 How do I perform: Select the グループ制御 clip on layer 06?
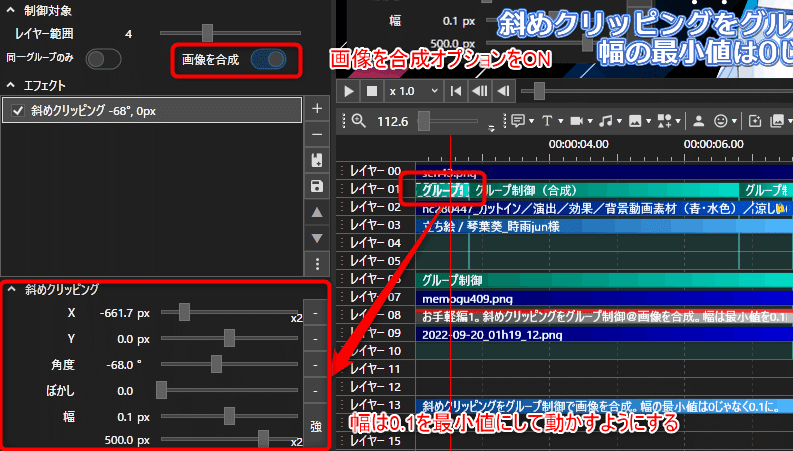tap(604, 280)
